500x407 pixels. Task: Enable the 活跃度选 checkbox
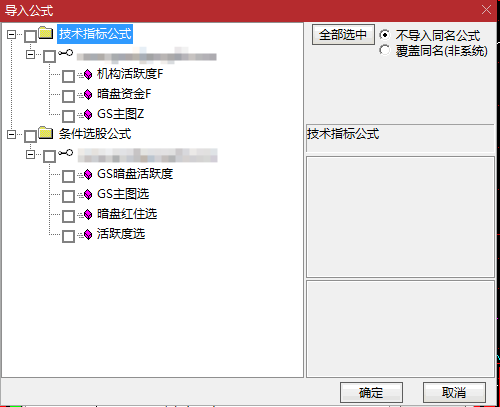click(x=68, y=236)
